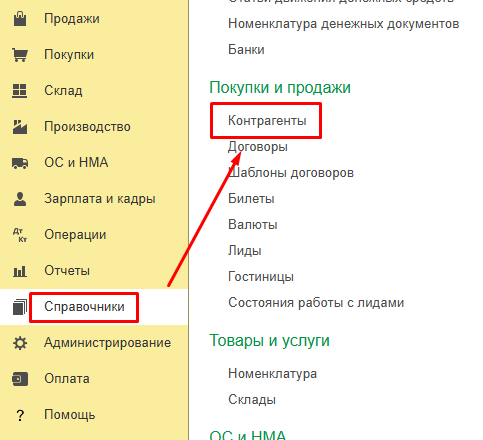Select the ОС и НМА sidebar section
Screen dimensions: 483x440
point(76,163)
